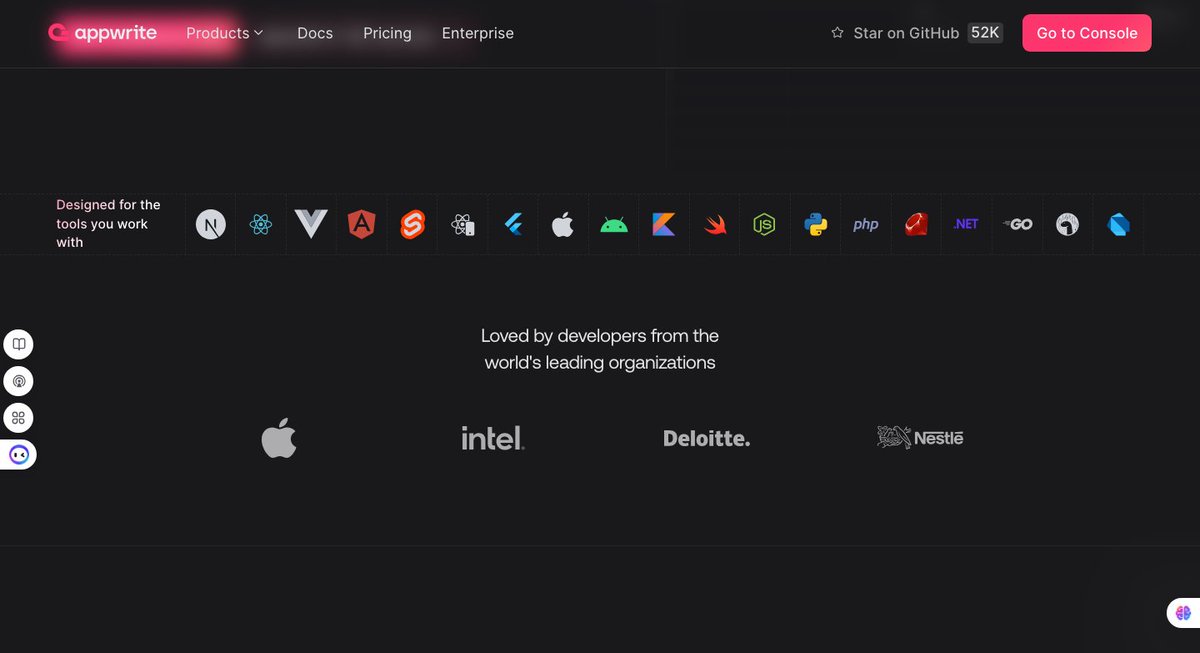Click the four-squares grid sidebar icon
The height and width of the screenshot is (653, 1200).
(18, 417)
